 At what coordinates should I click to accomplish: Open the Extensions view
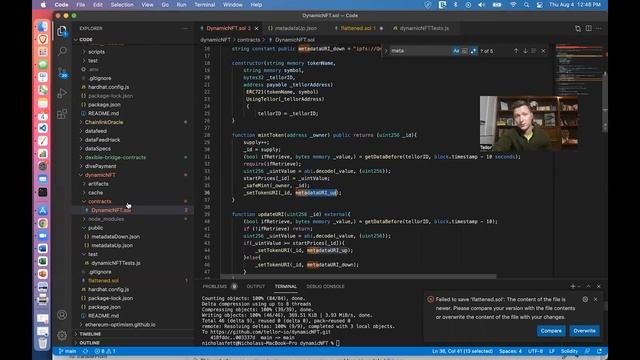[x=62, y=114]
